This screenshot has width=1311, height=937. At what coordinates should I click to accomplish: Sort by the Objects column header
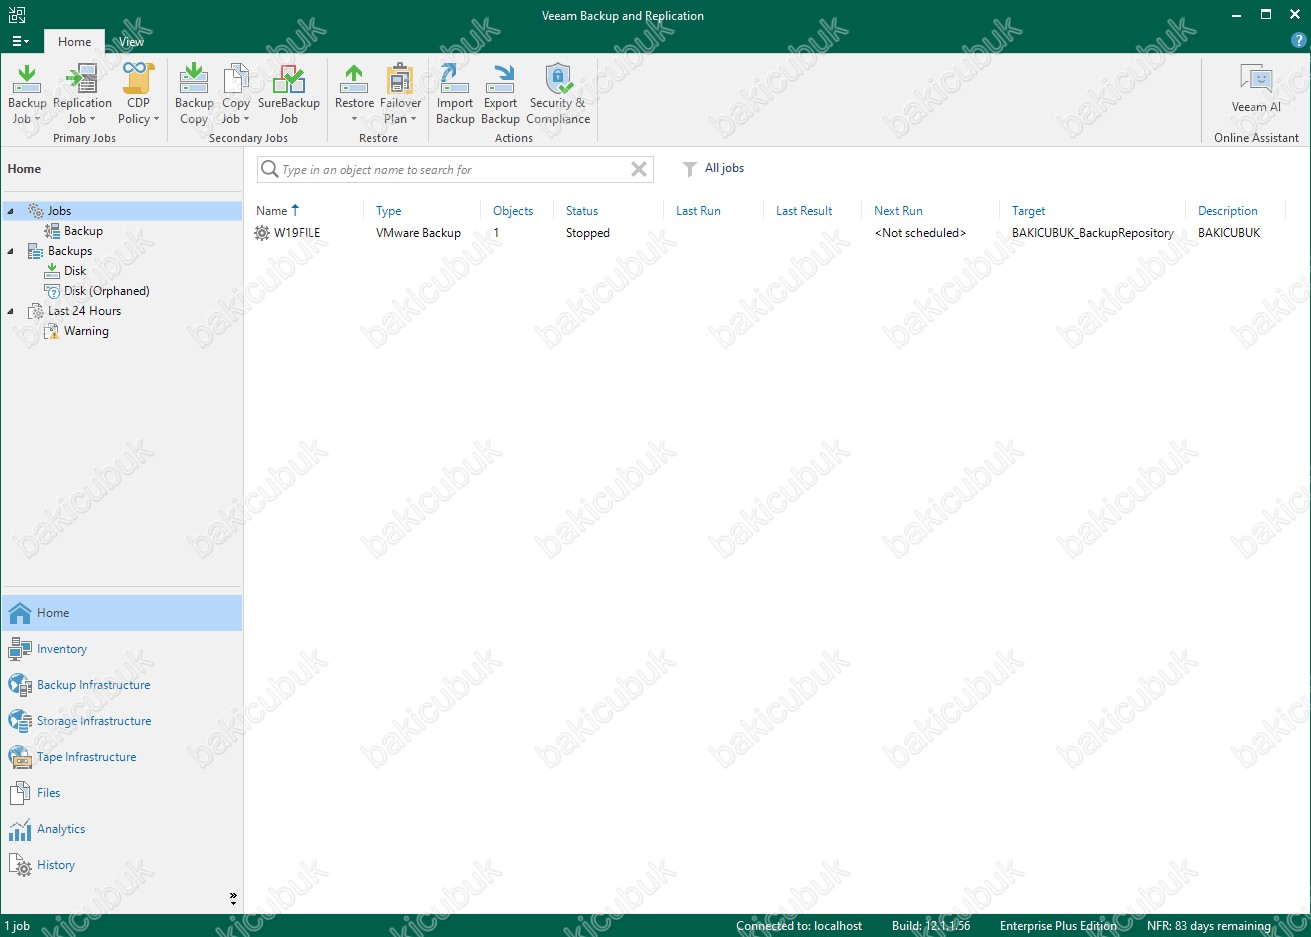pyautogui.click(x=513, y=211)
